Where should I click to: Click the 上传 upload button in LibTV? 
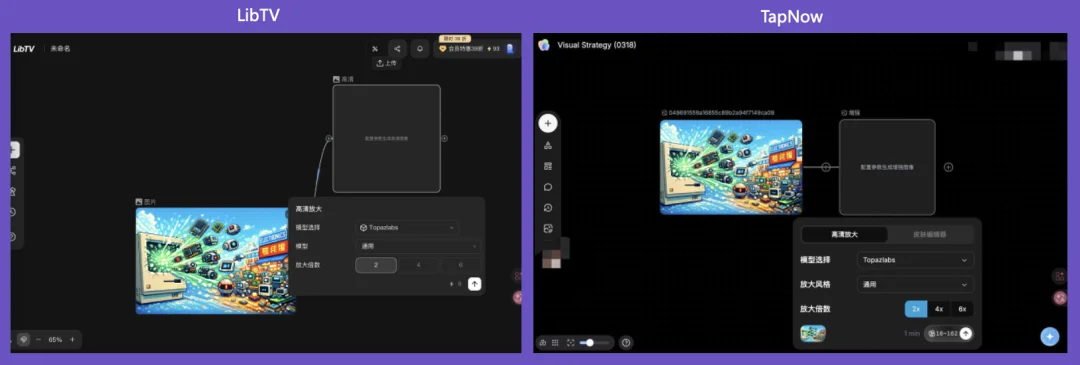click(x=387, y=63)
